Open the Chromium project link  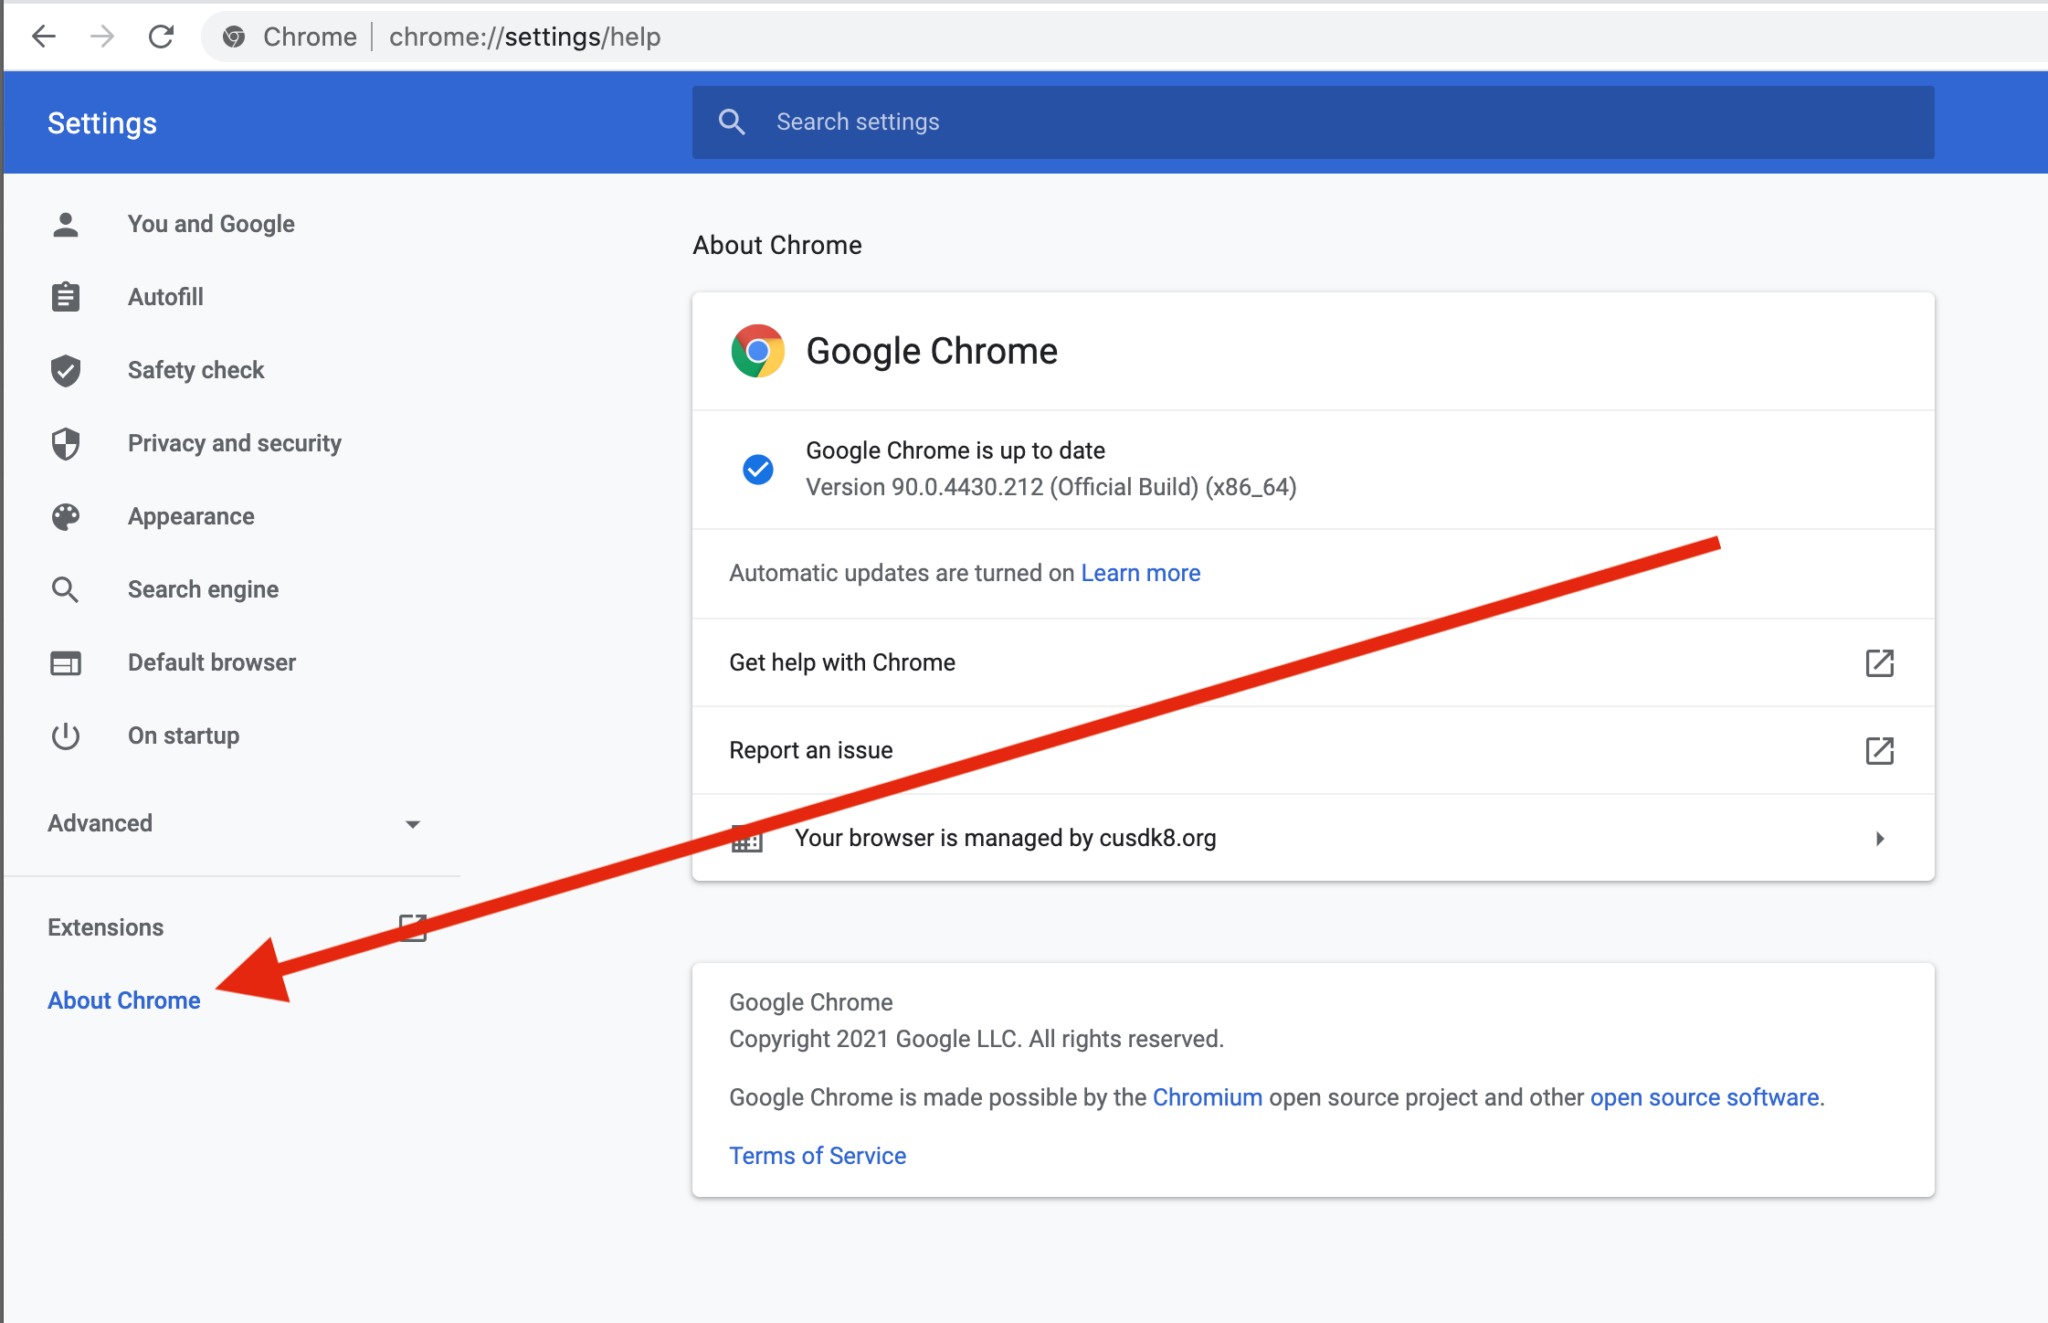click(1207, 1097)
